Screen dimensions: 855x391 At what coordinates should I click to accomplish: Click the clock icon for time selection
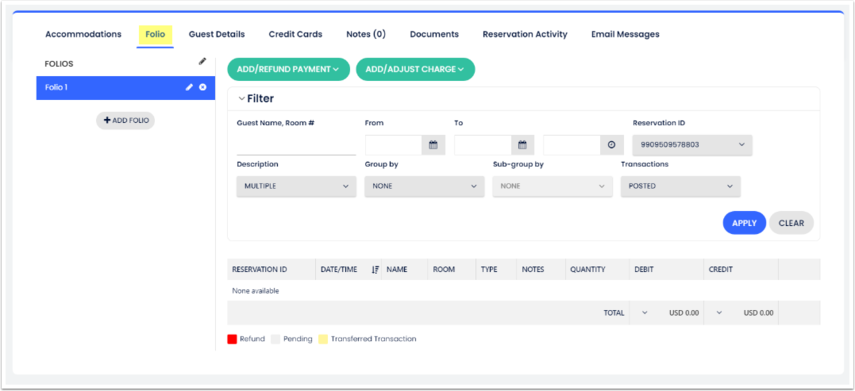[611, 145]
